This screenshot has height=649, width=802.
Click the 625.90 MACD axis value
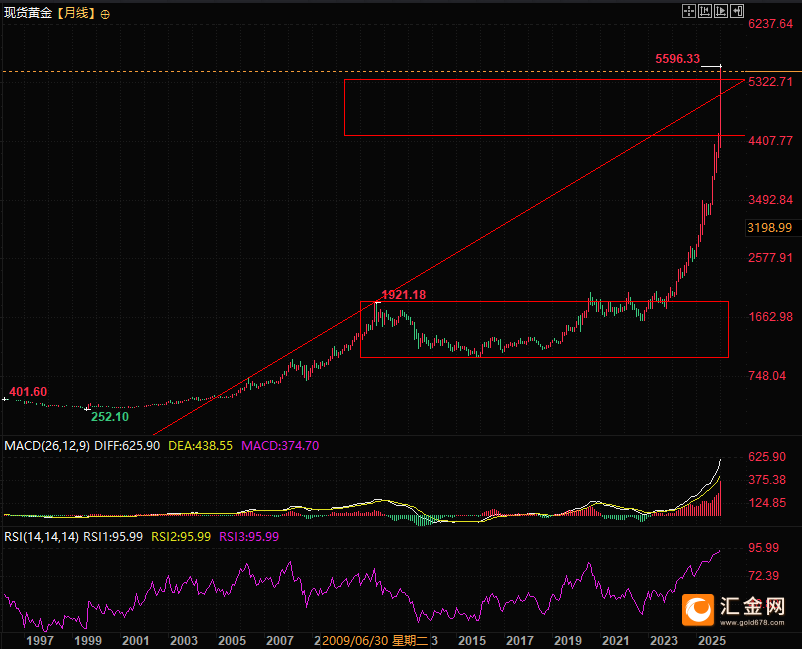pyautogui.click(x=767, y=457)
